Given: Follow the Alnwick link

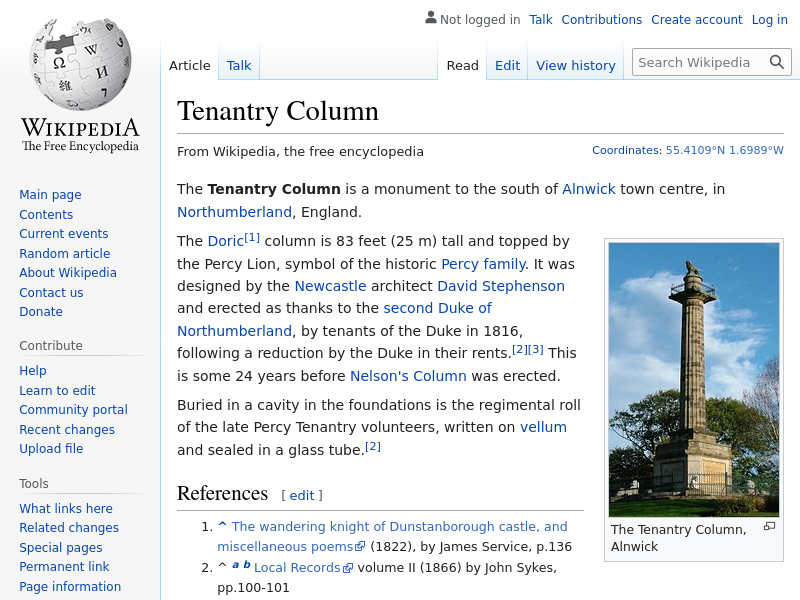Looking at the screenshot, I should (x=588, y=189).
